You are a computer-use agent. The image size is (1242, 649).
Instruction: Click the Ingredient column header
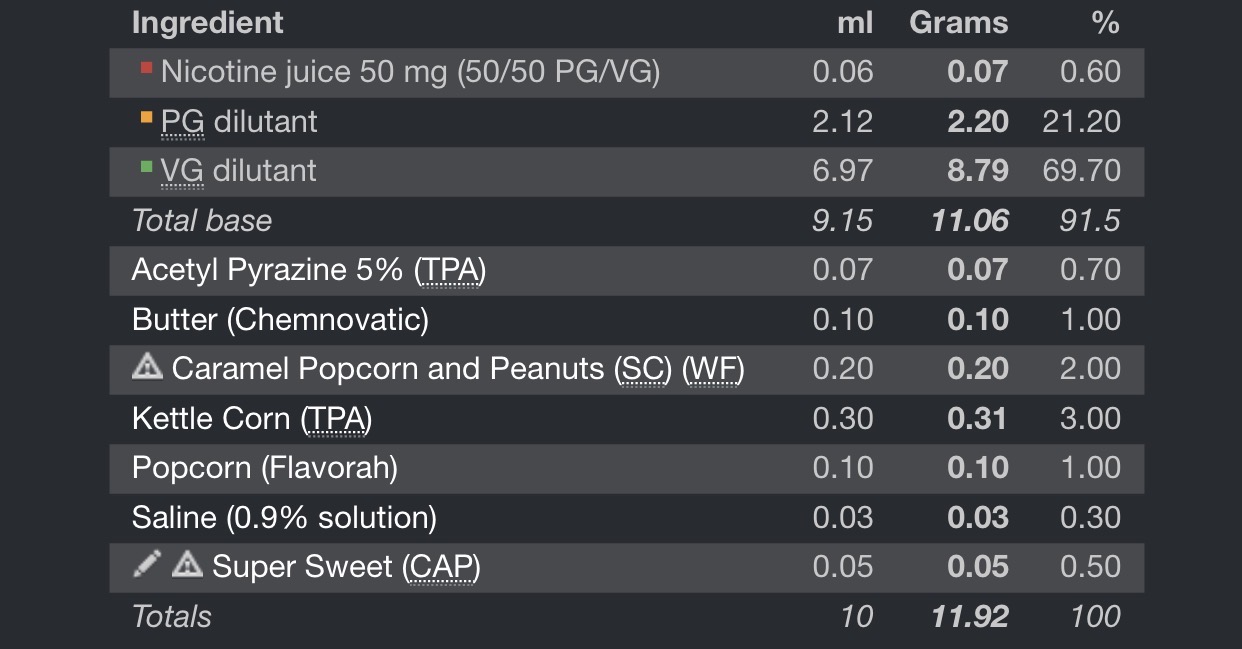[208, 23]
